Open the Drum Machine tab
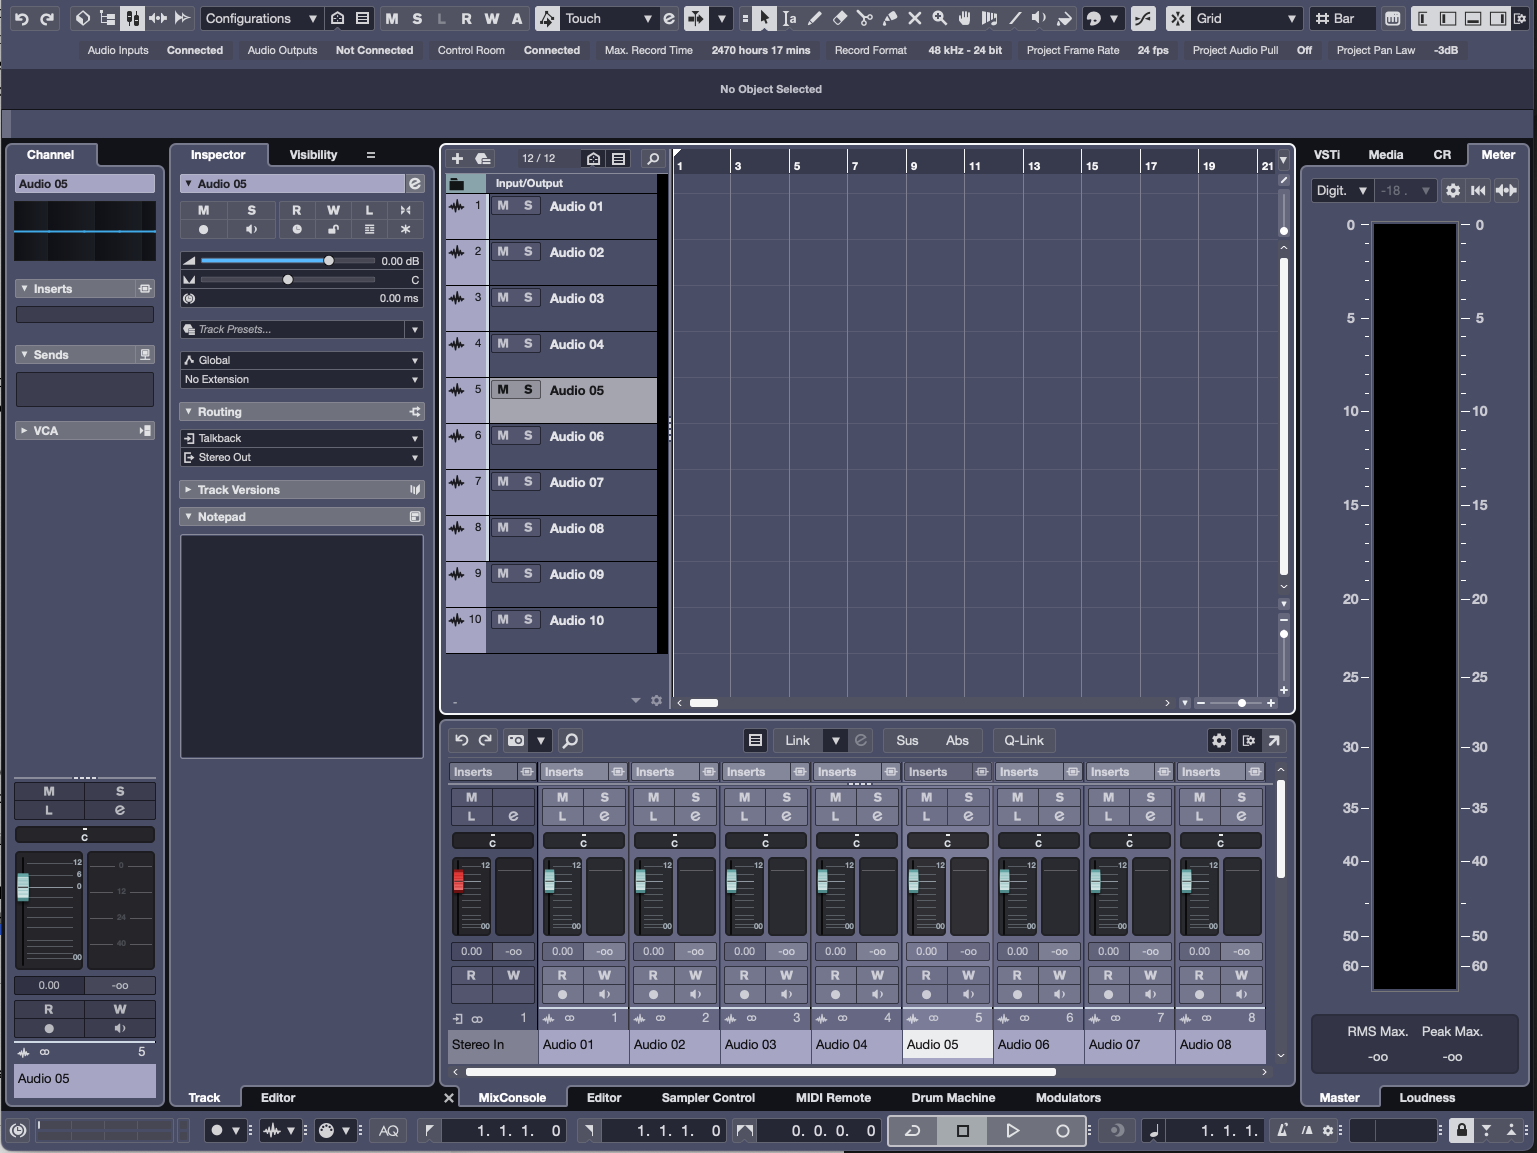The width and height of the screenshot is (1537, 1153). pyautogui.click(x=952, y=1097)
